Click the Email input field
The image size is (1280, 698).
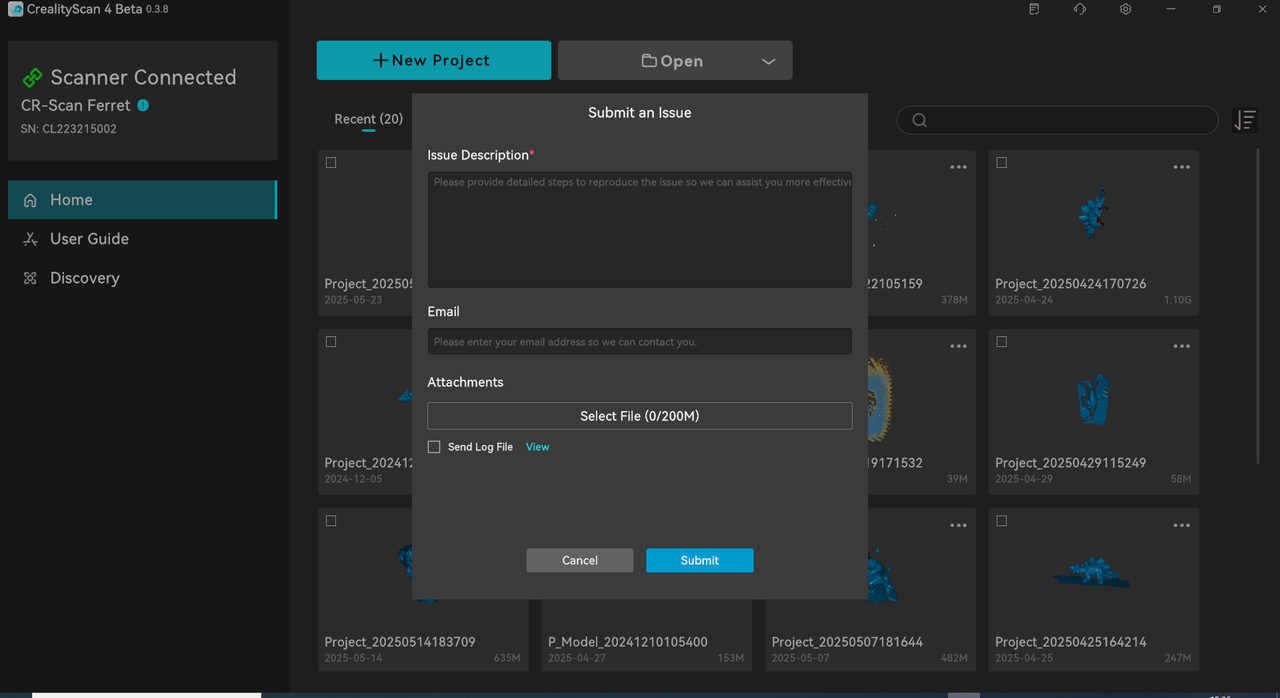[640, 341]
